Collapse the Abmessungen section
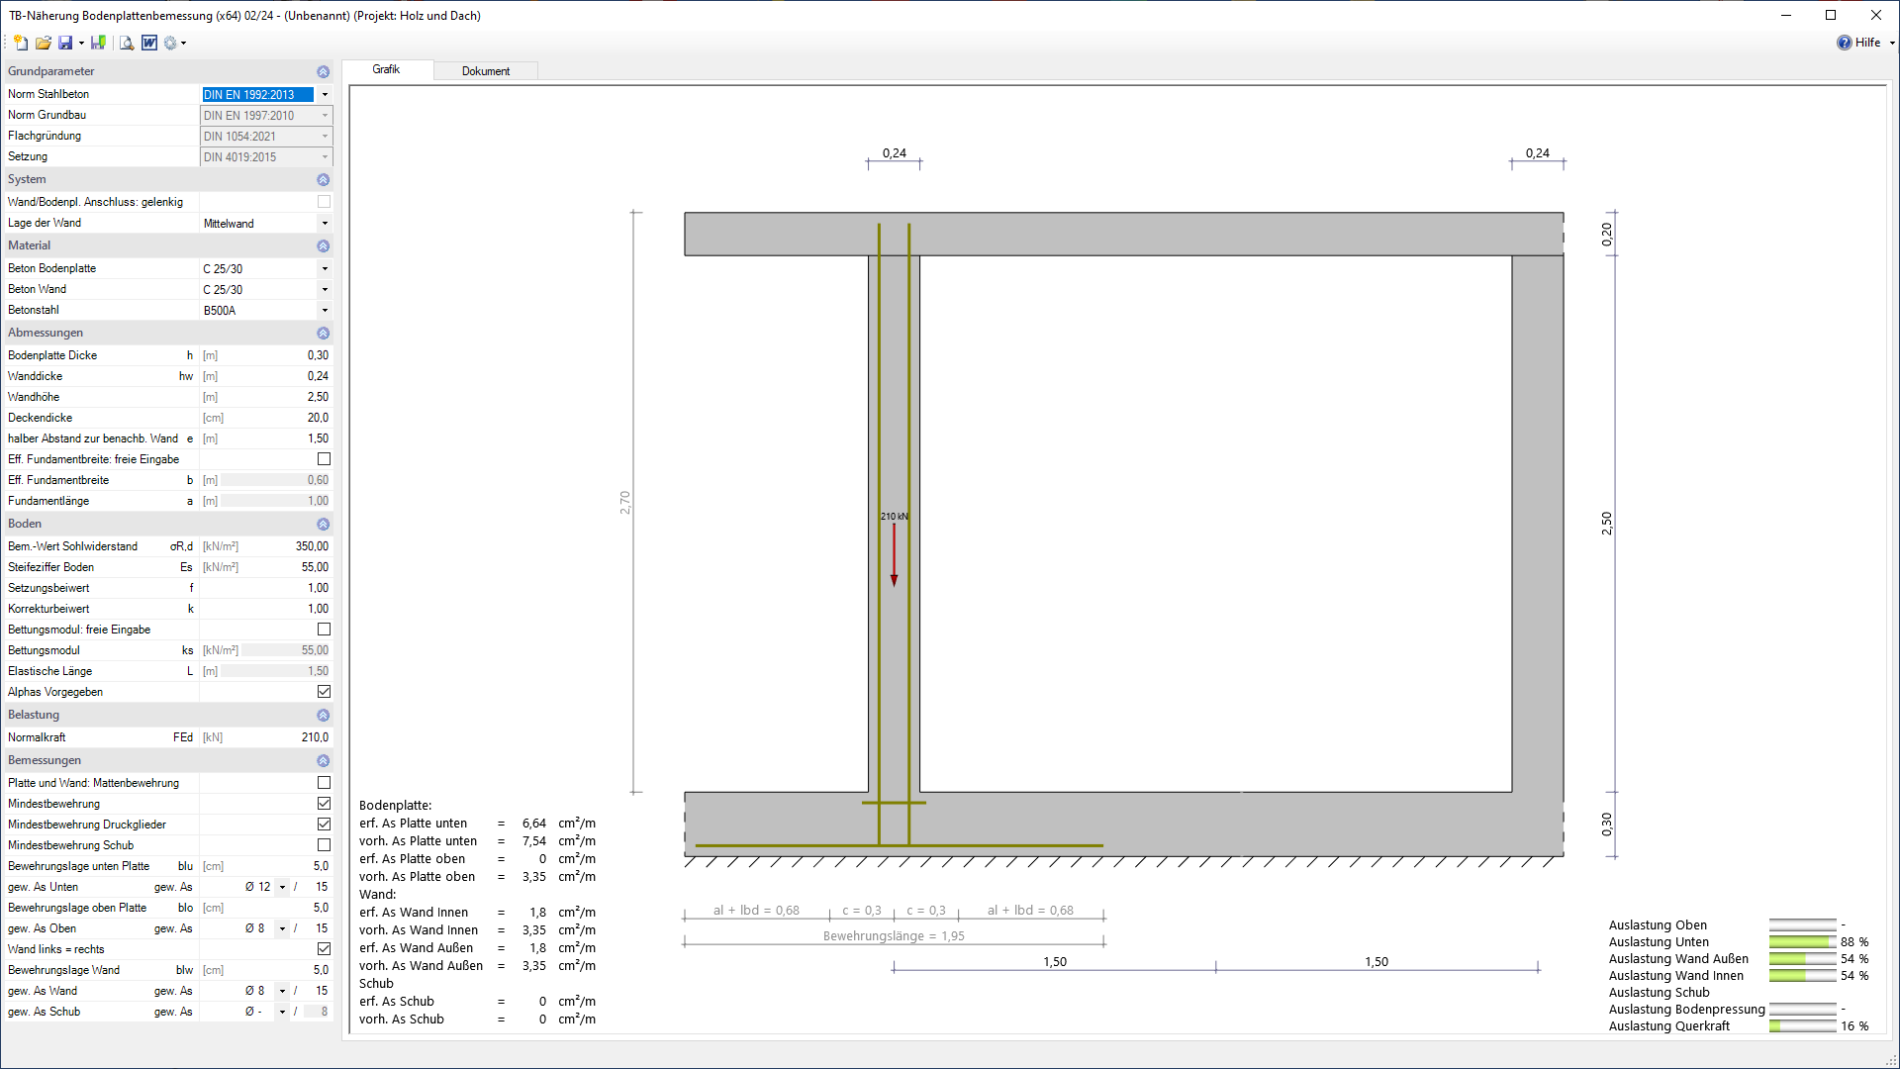Viewport: 1900px width, 1069px height. click(x=323, y=333)
